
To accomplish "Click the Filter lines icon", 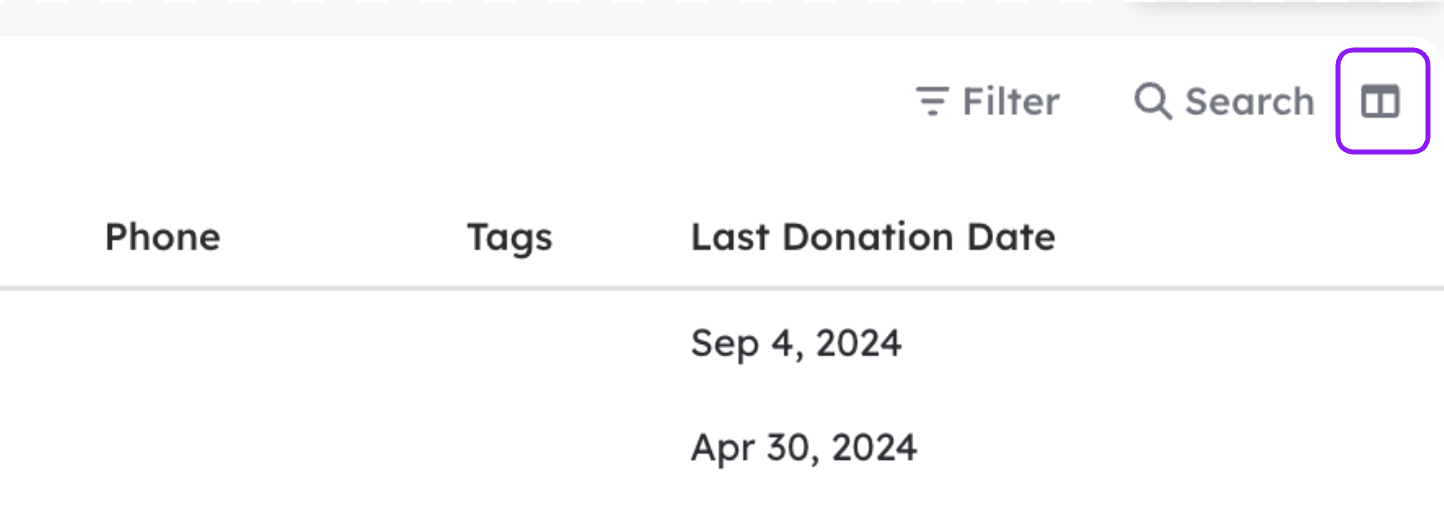I will click(x=932, y=101).
